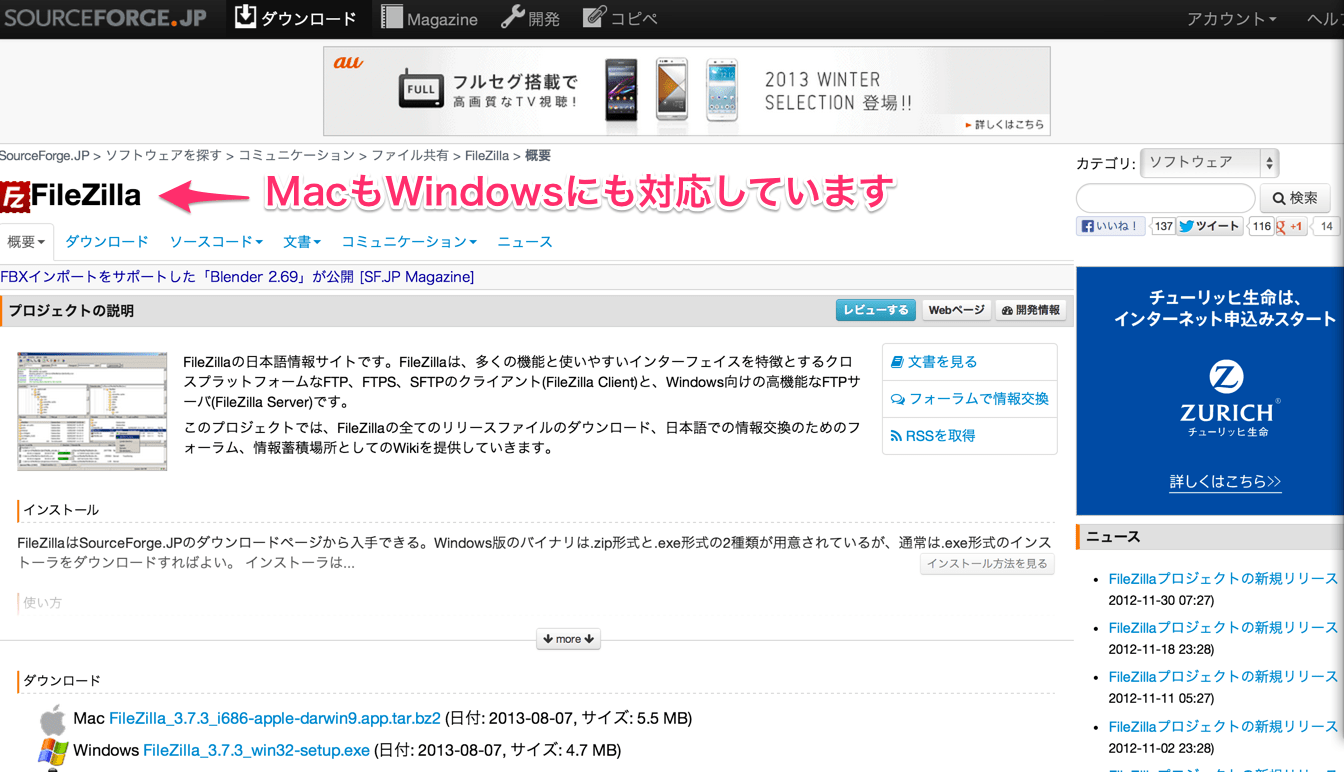
Task: Click SourceForge.JP in breadcrumb
Action: point(44,156)
